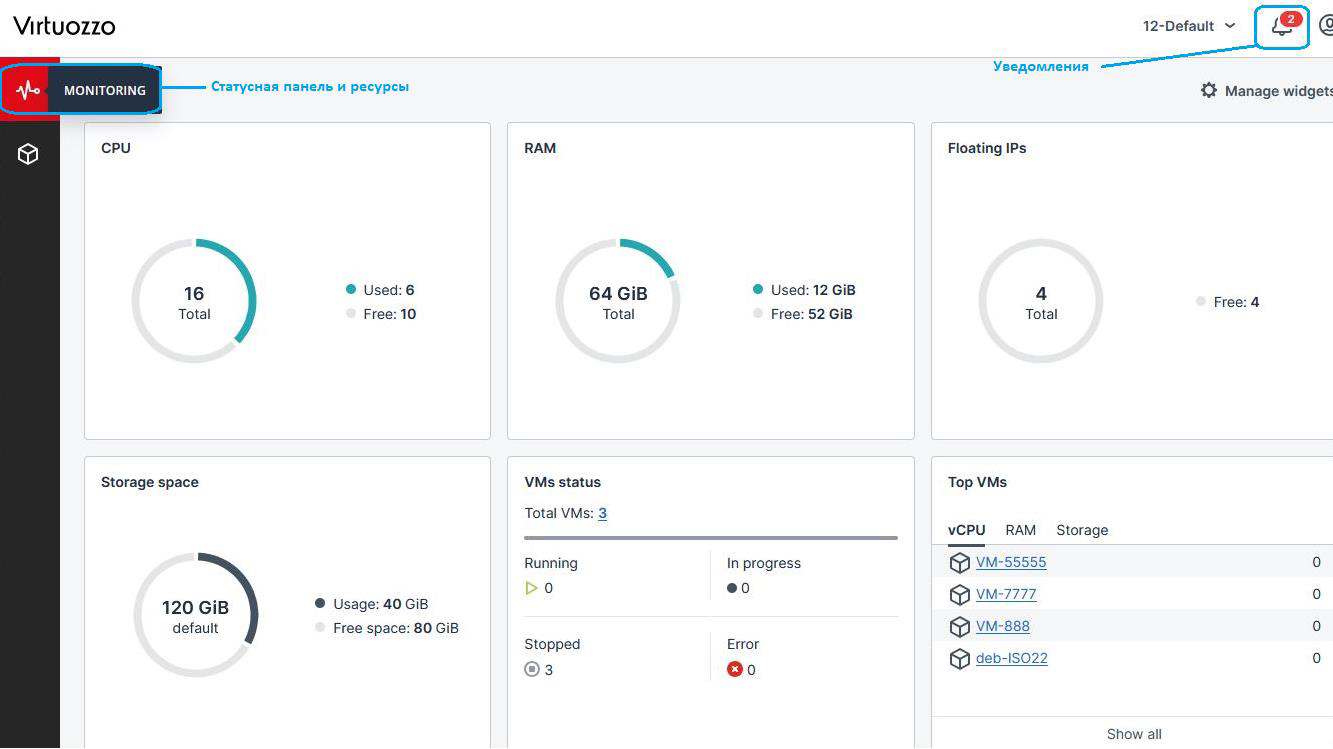Select the vCPU tab in Top VMs
The height and width of the screenshot is (749, 1333).
(x=966, y=530)
